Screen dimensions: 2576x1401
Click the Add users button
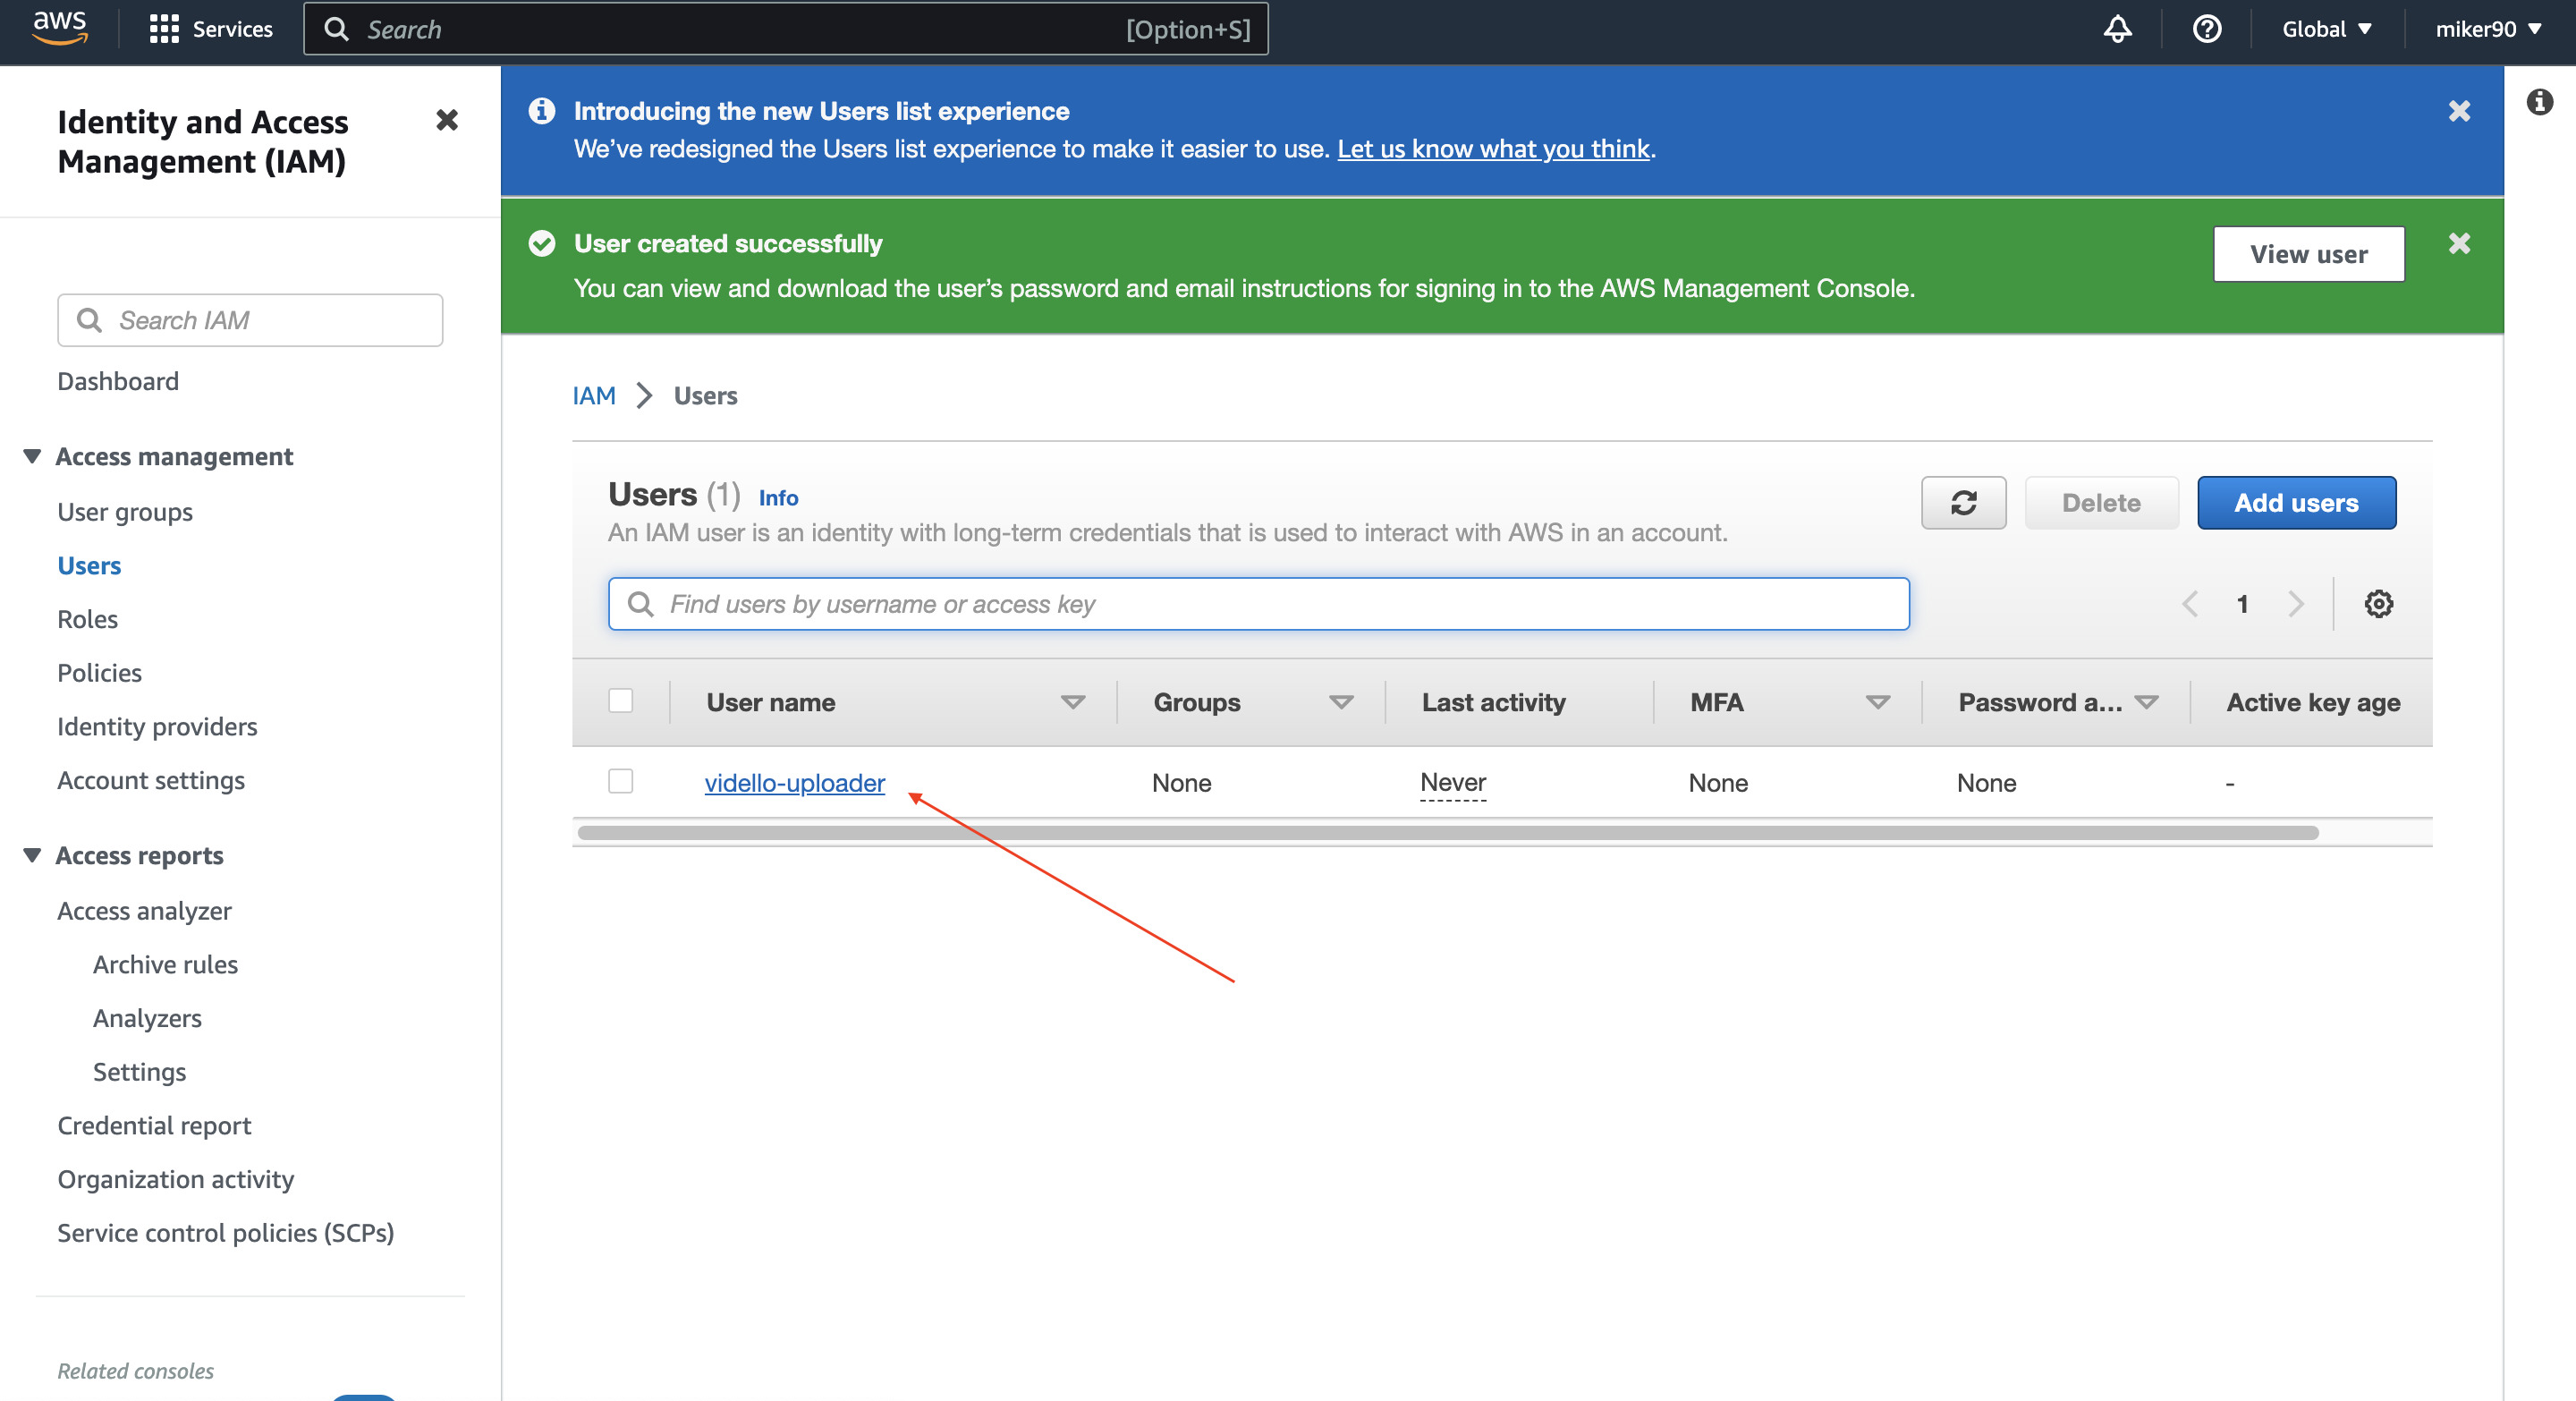click(x=2296, y=503)
